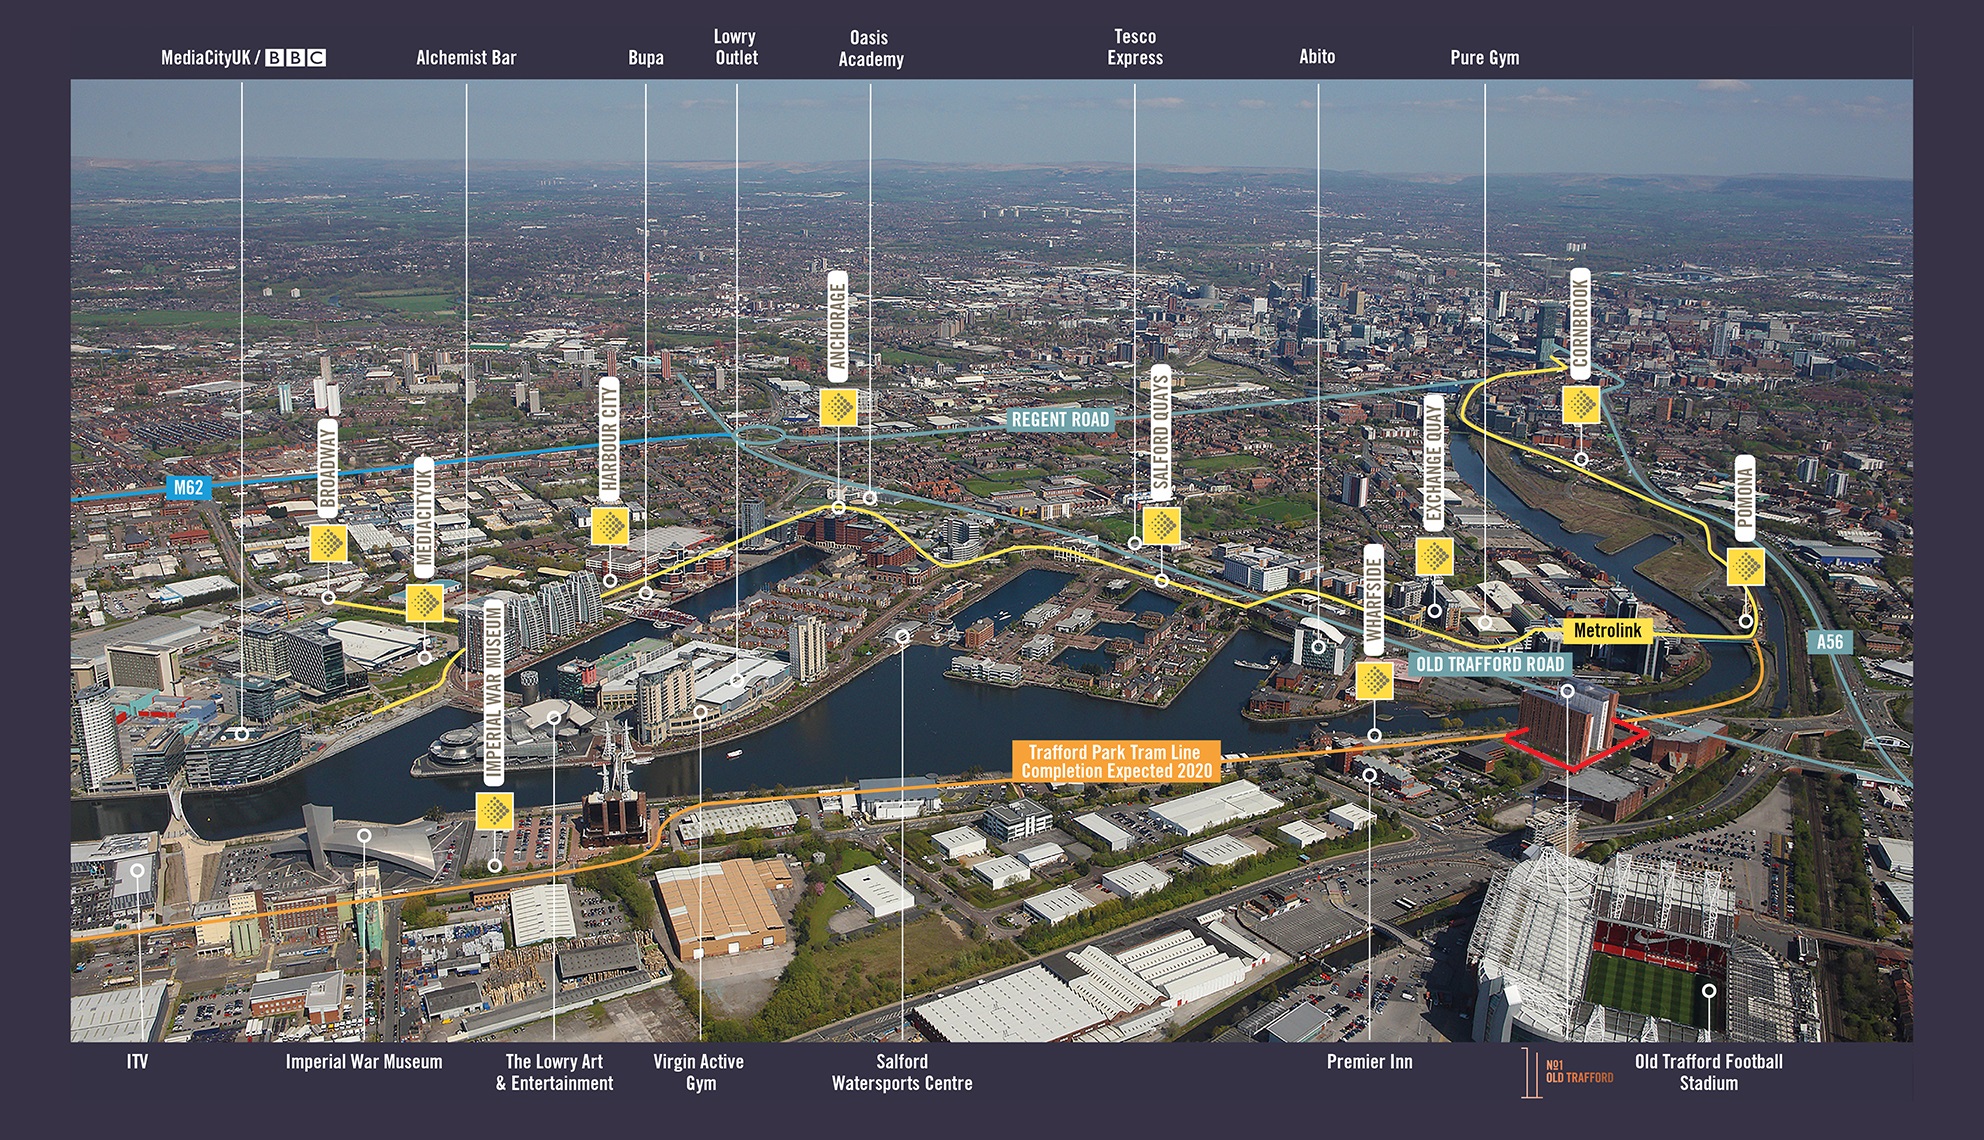Image resolution: width=1984 pixels, height=1140 pixels.
Task: Click the vertical Exchange Quay stop name
Action: click(x=1434, y=462)
